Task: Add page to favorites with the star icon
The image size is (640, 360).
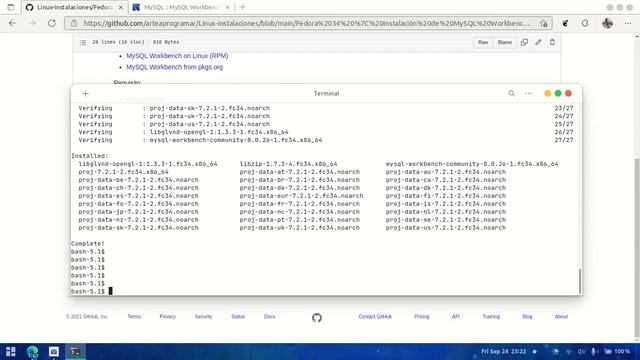Action: coord(543,23)
